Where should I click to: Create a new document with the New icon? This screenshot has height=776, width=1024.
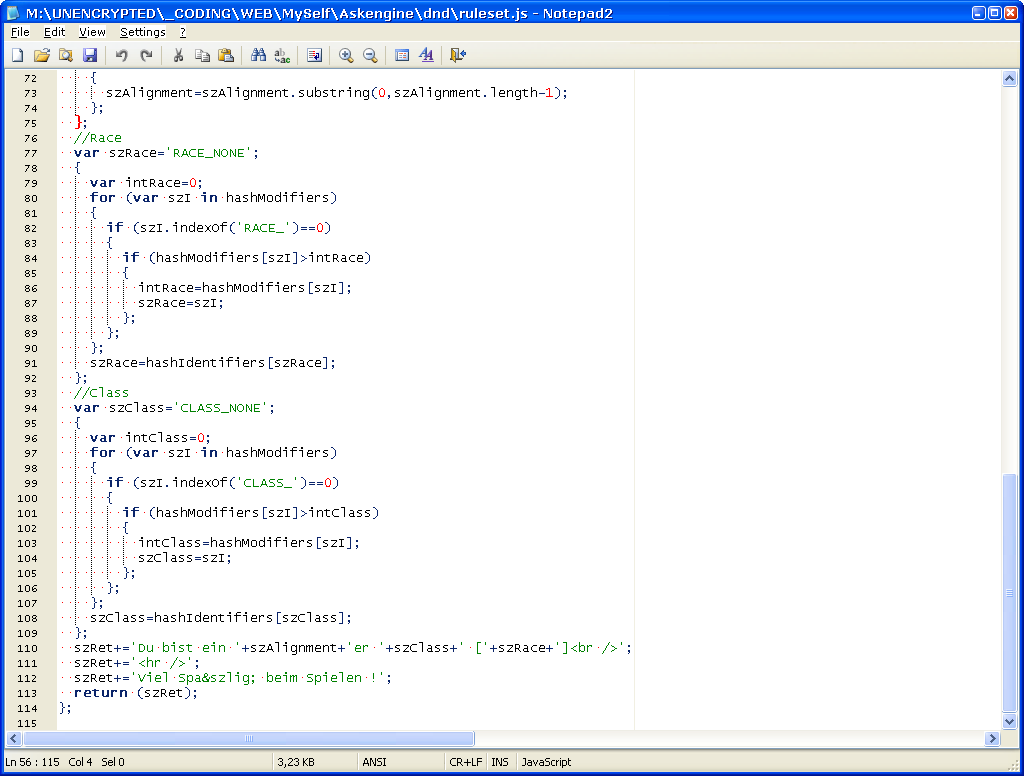pyautogui.click(x=18, y=56)
